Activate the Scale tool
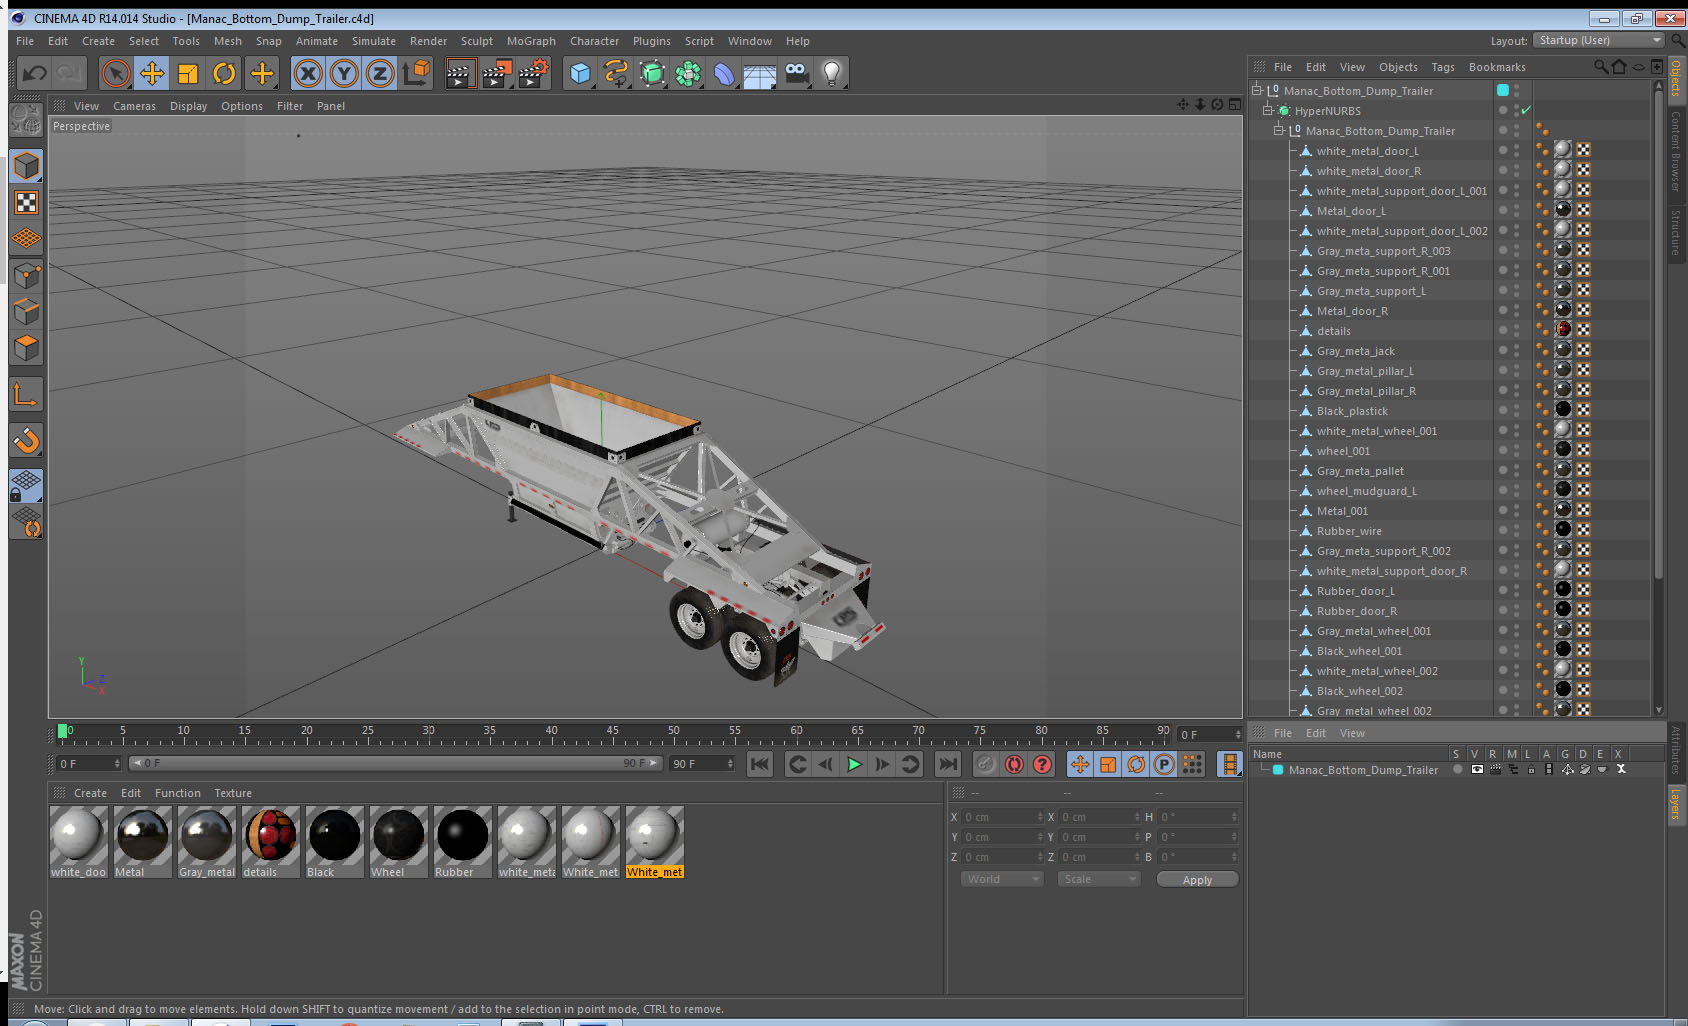This screenshot has width=1688, height=1026. point(188,73)
